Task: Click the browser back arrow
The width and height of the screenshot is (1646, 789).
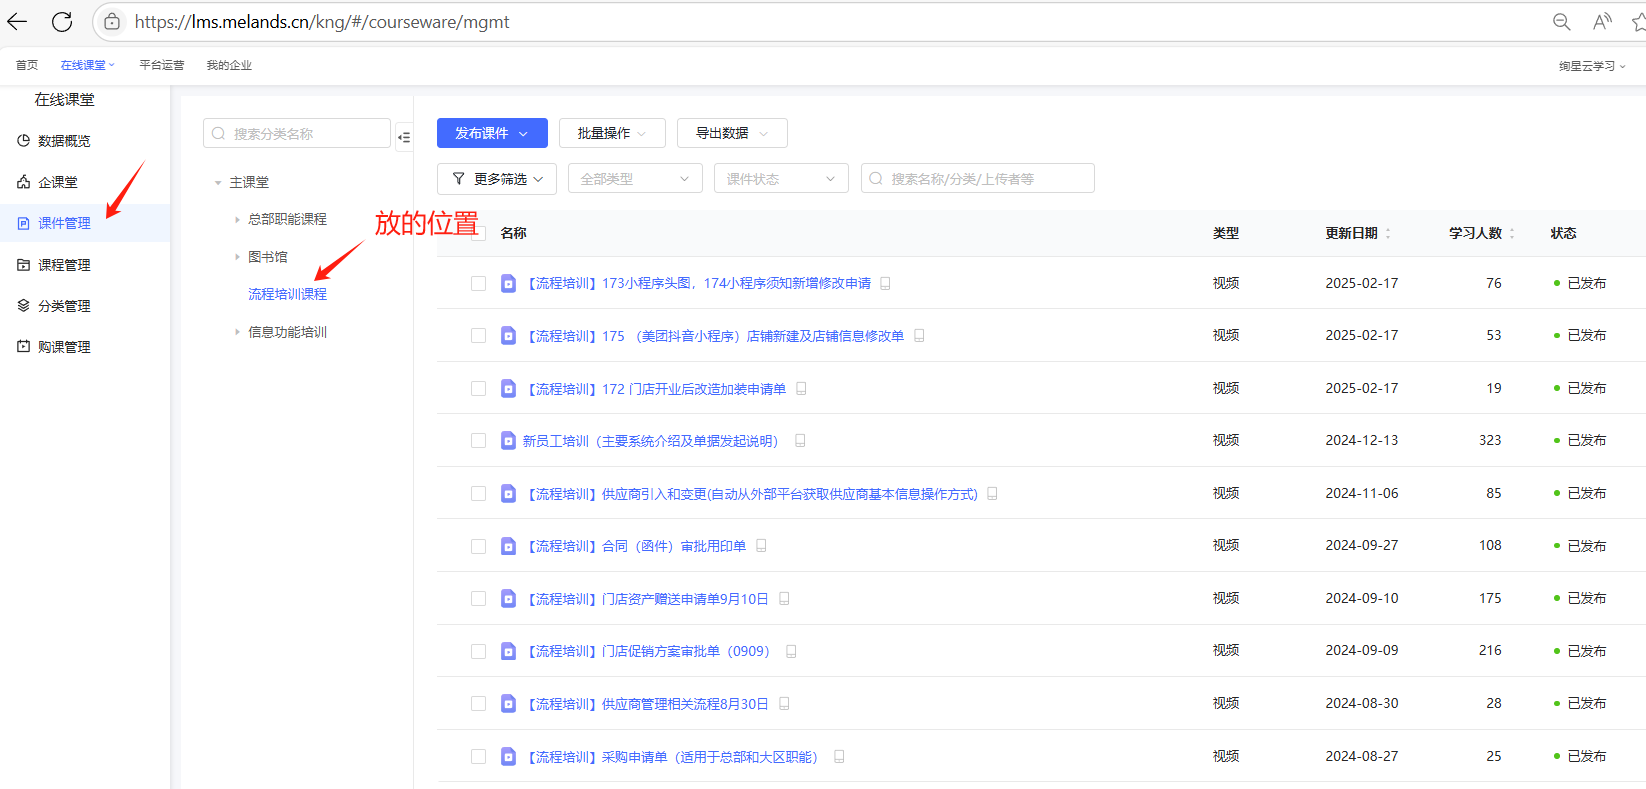Action: pos(18,22)
